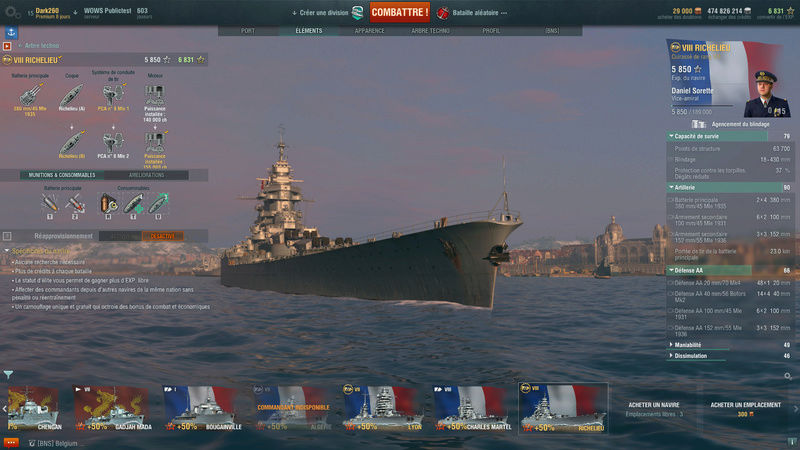Select the main battery 380 mm module icon
The image size is (800, 450).
click(31, 95)
